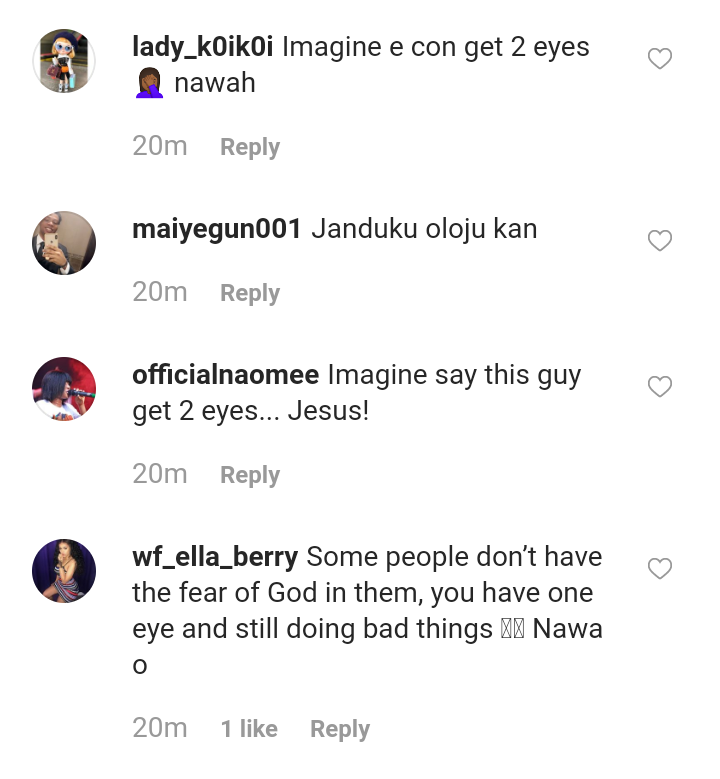Open the maiyegun001 username link
Screen dimensions: 720x779
coord(216,229)
